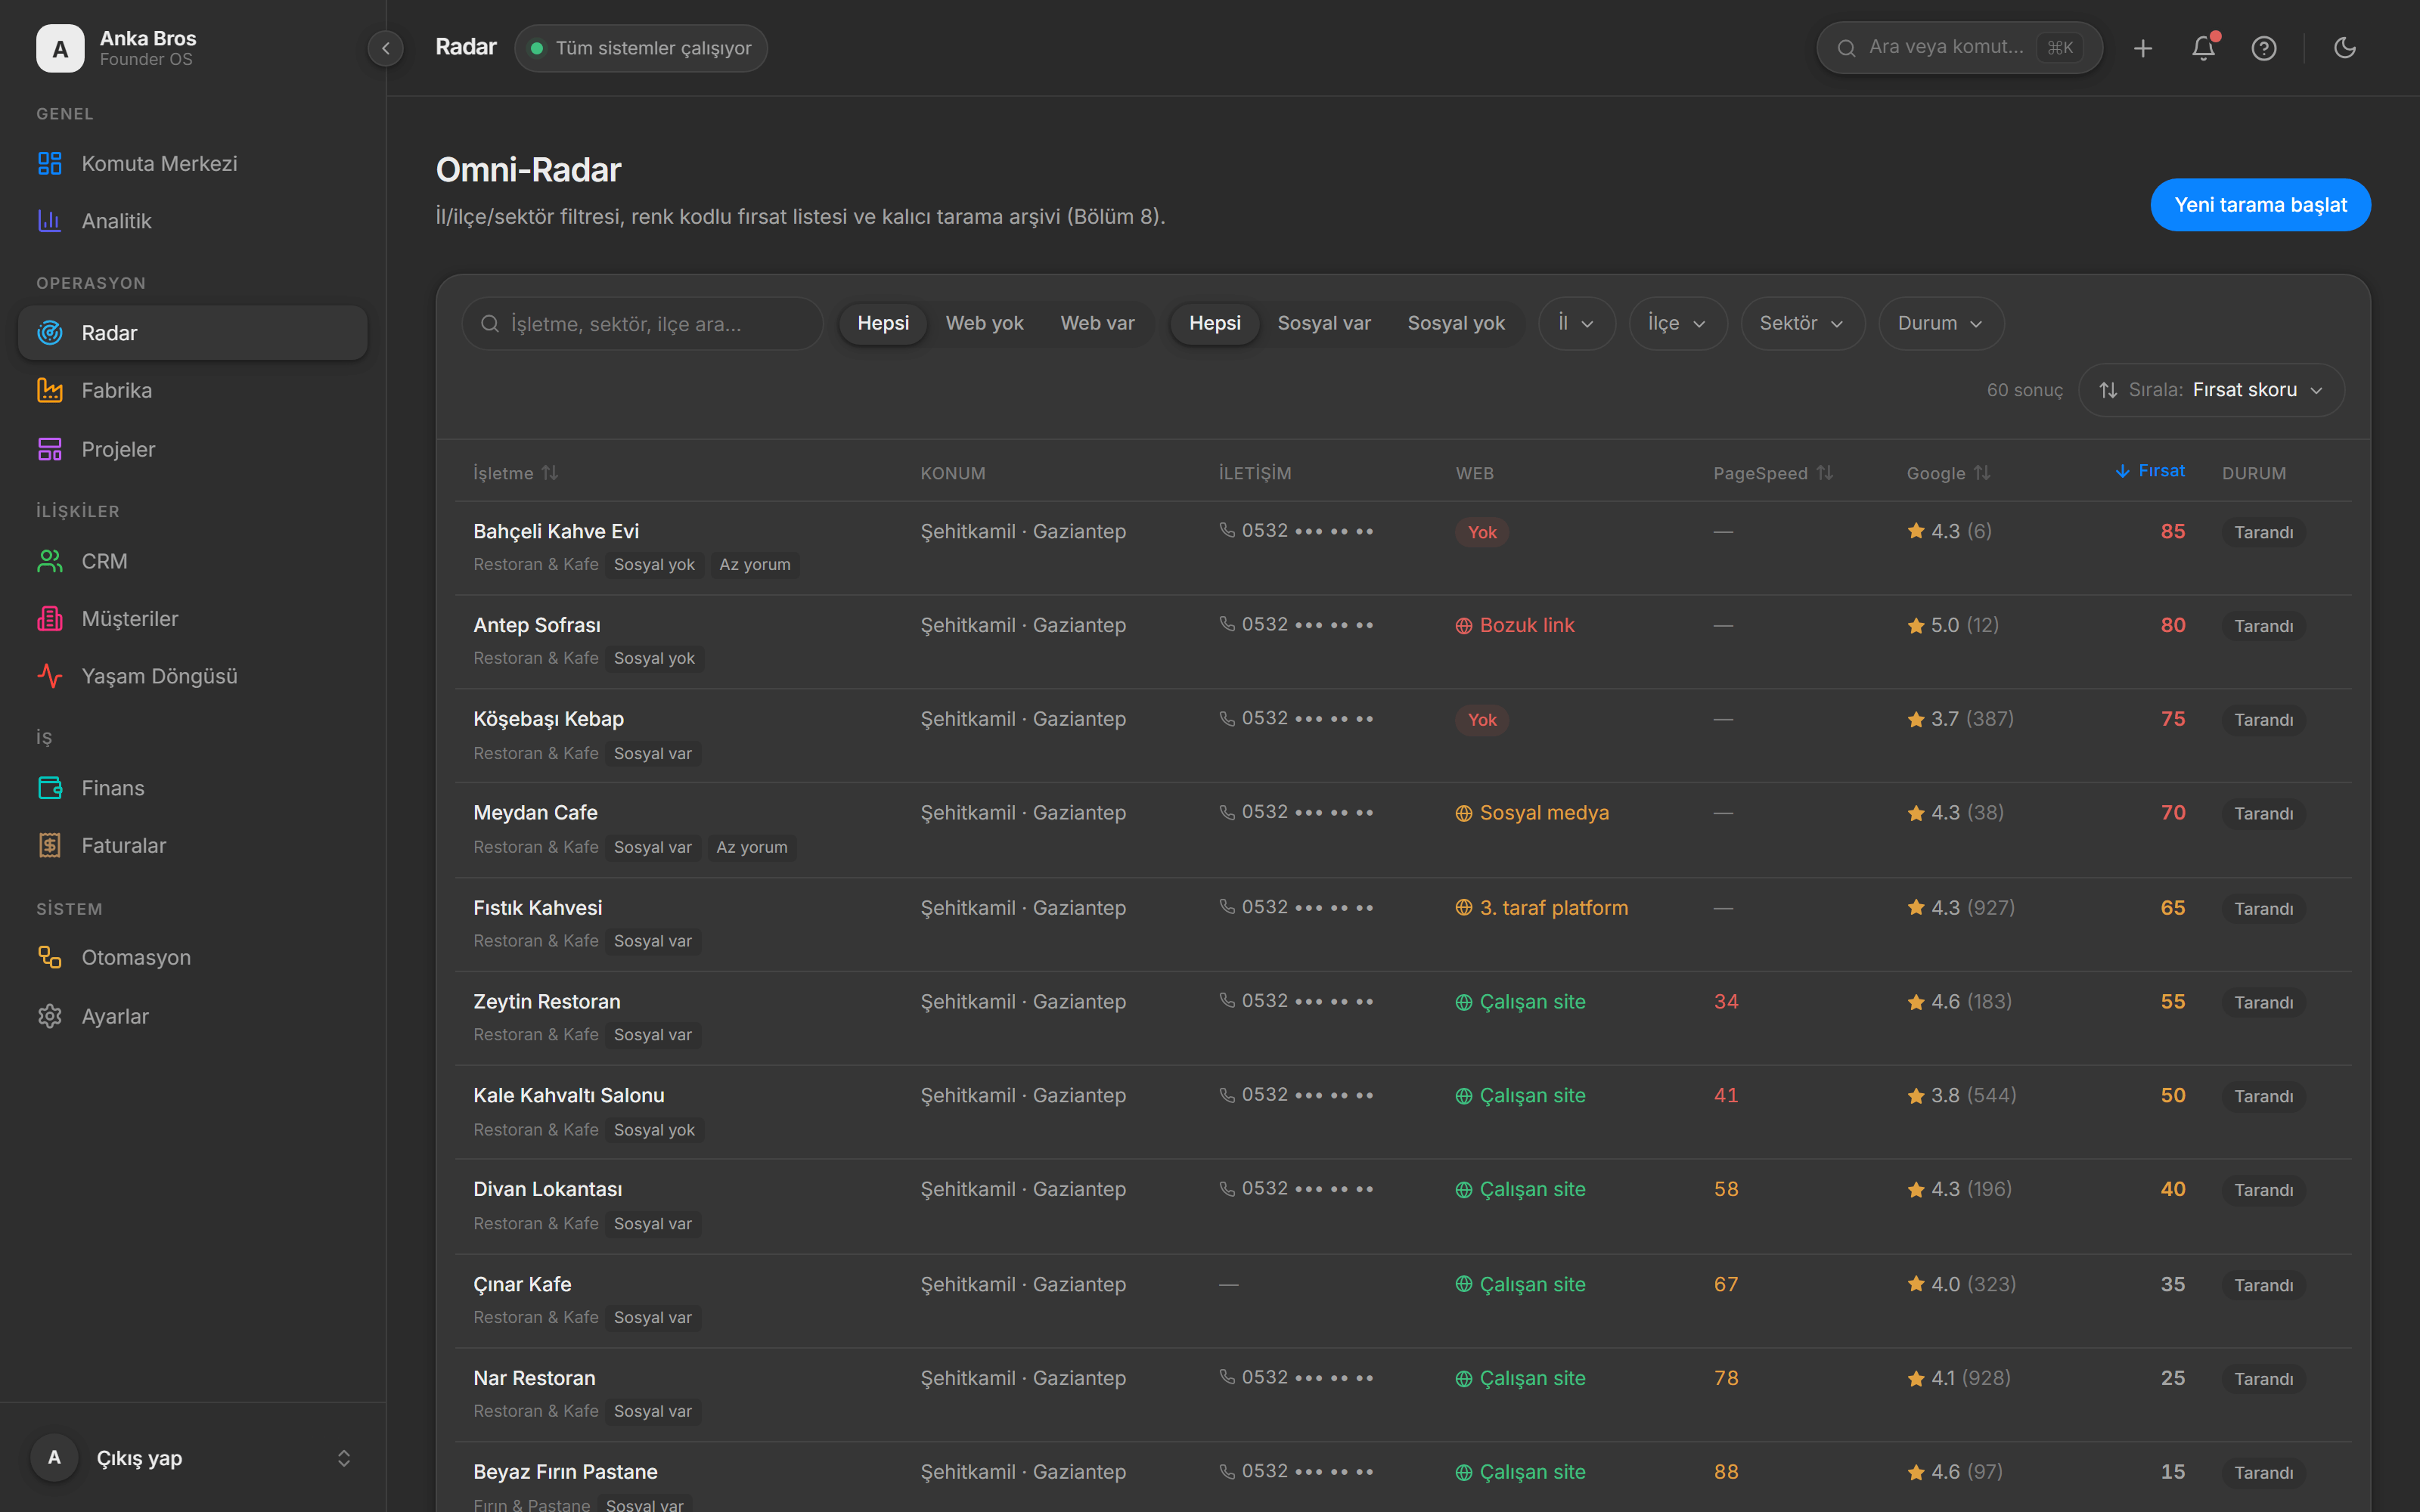Toggle dark mode moon icon
The image size is (2420, 1512).
pyautogui.click(x=2345, y=48)
